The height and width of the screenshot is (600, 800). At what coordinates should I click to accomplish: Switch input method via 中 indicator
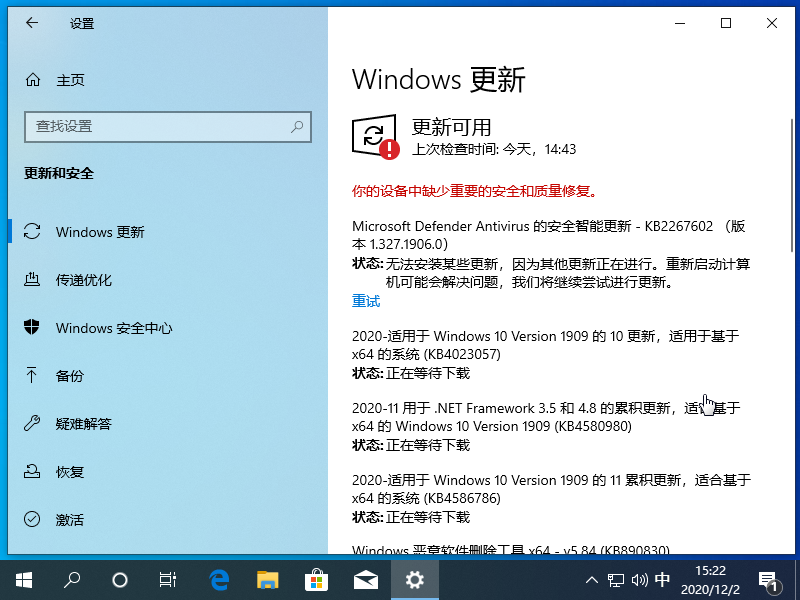click(662, 580)
